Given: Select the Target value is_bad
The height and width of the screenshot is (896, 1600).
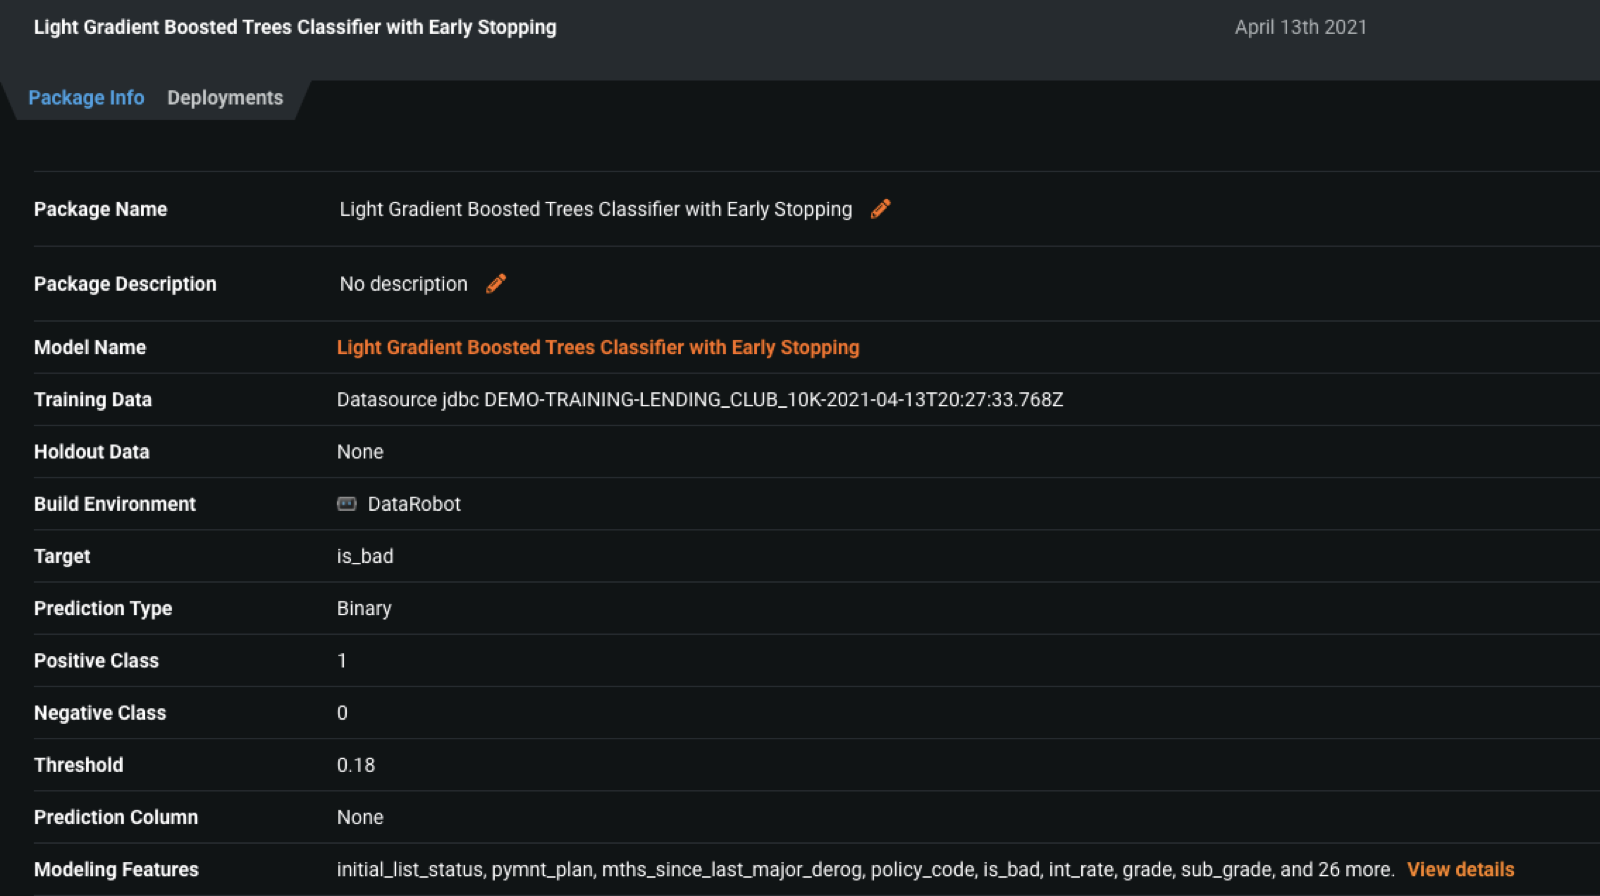Looking at the screenshot, I should coord(365,556).
